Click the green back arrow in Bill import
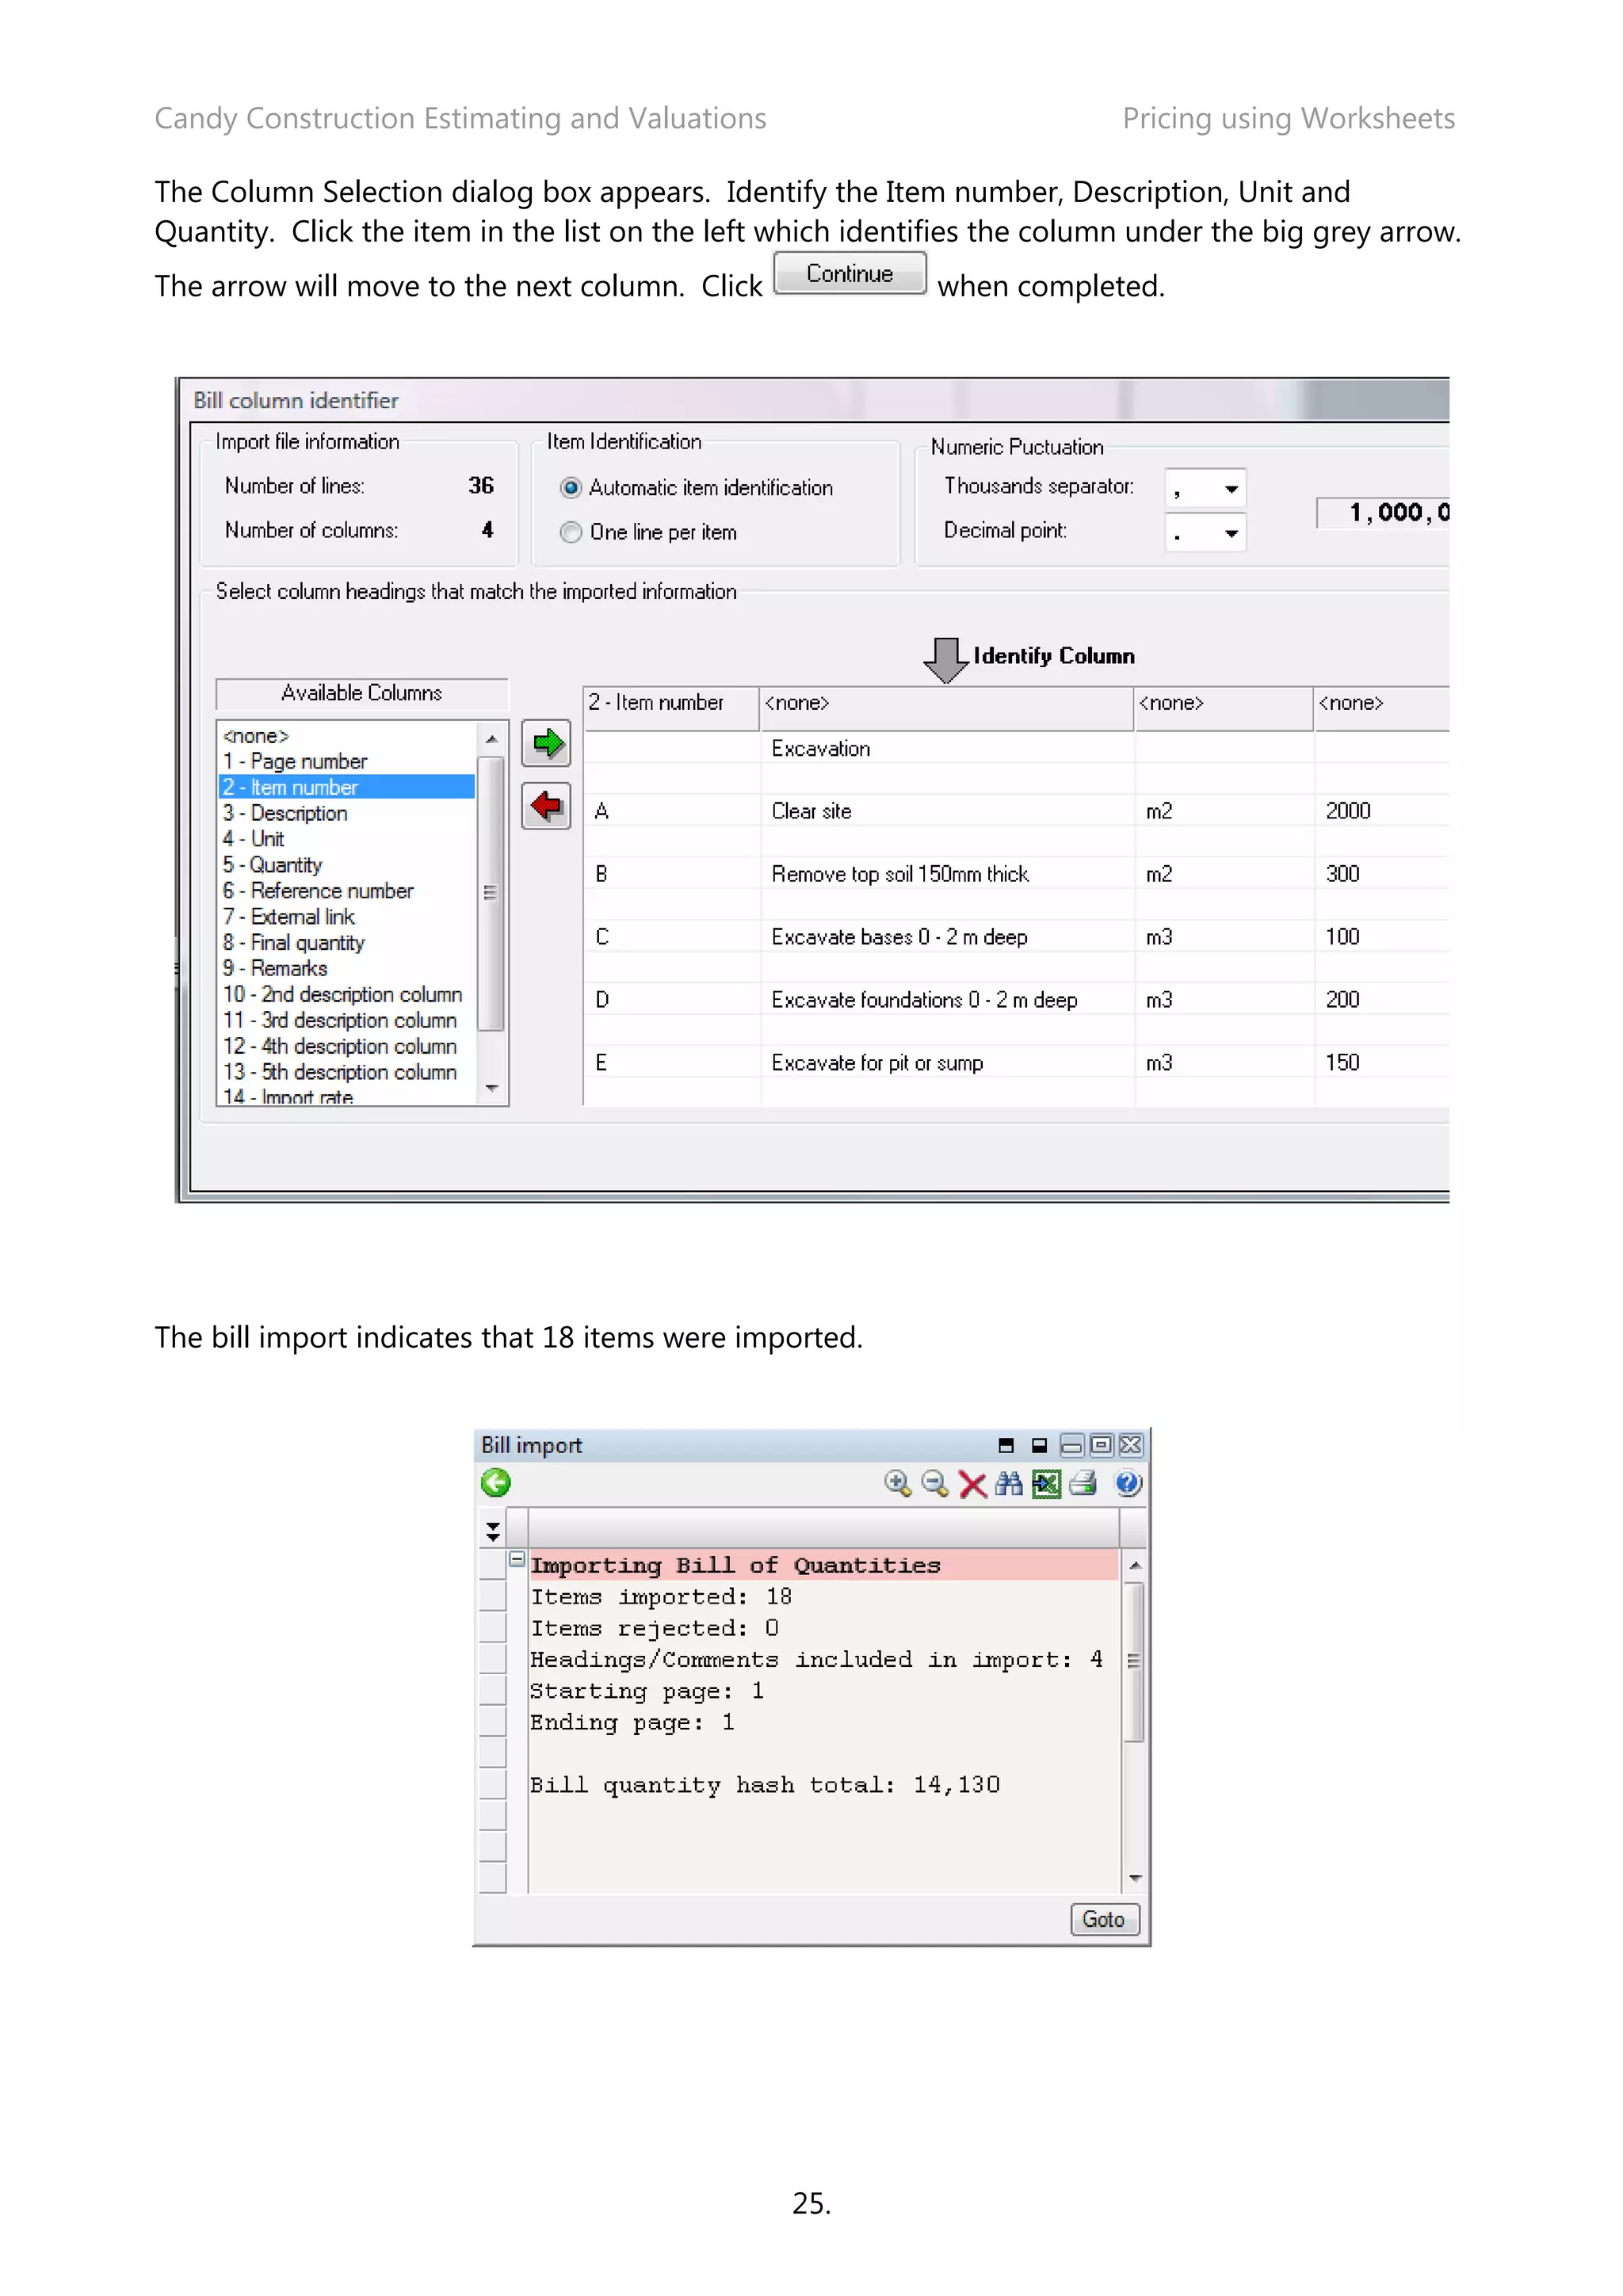 point(495,1483)
